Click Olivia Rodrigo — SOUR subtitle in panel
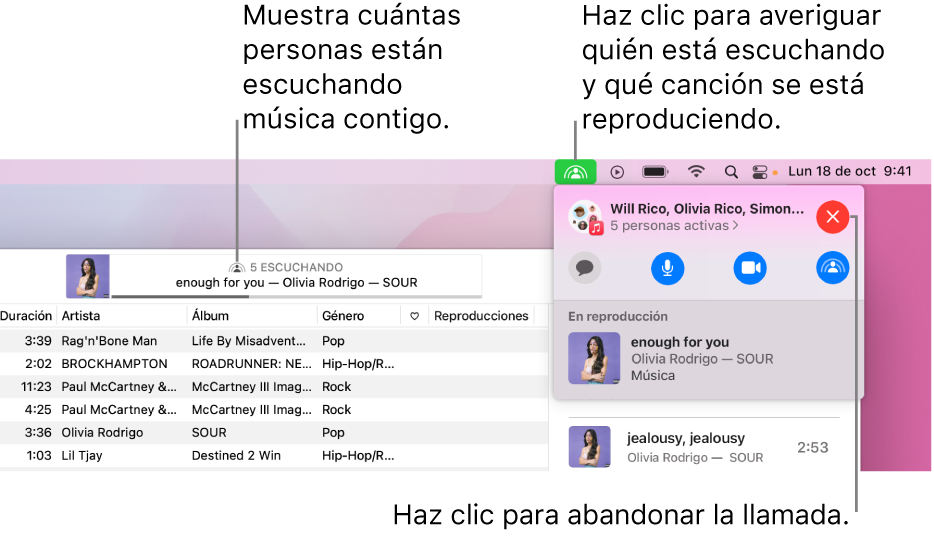Screen dimensions: 934x537 point(702,359)
